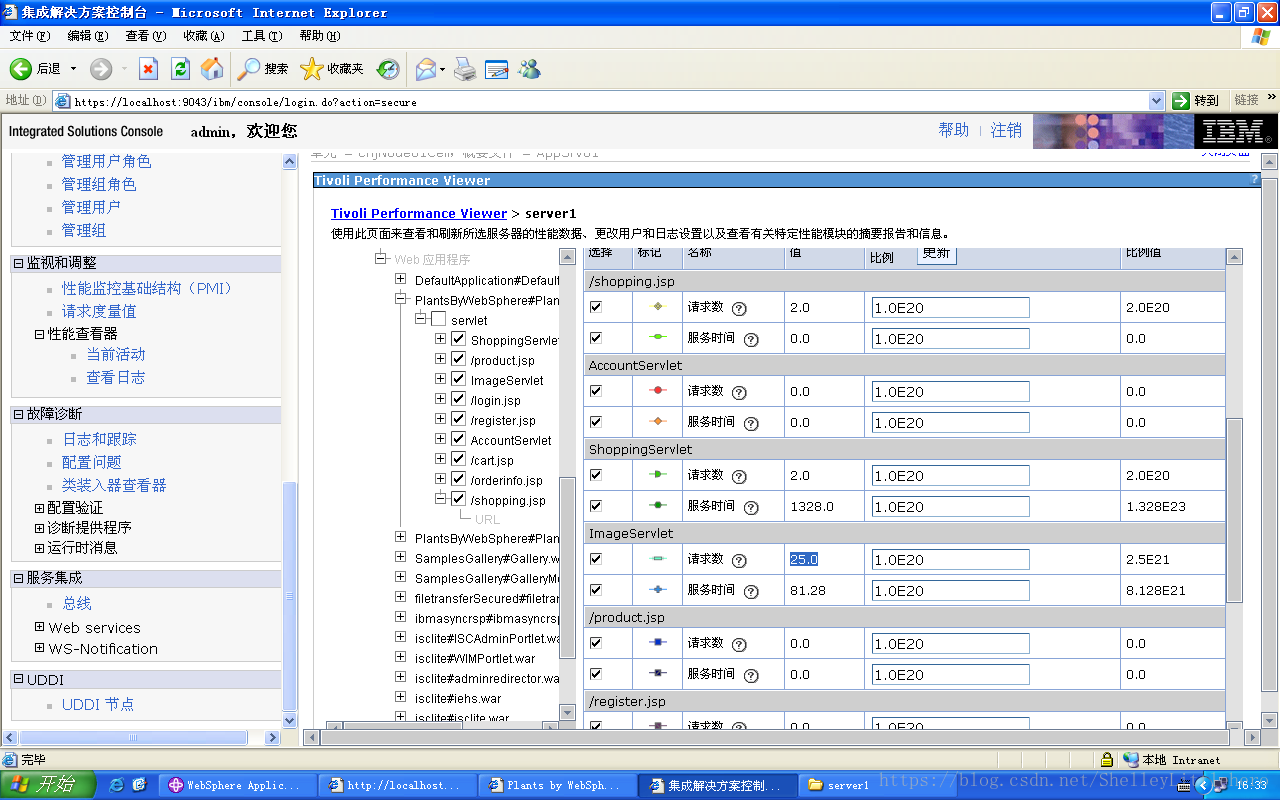Viewport: 1280px width, 800px height.
Task: Click the 注销 logout link
Action: (1006, 130)
